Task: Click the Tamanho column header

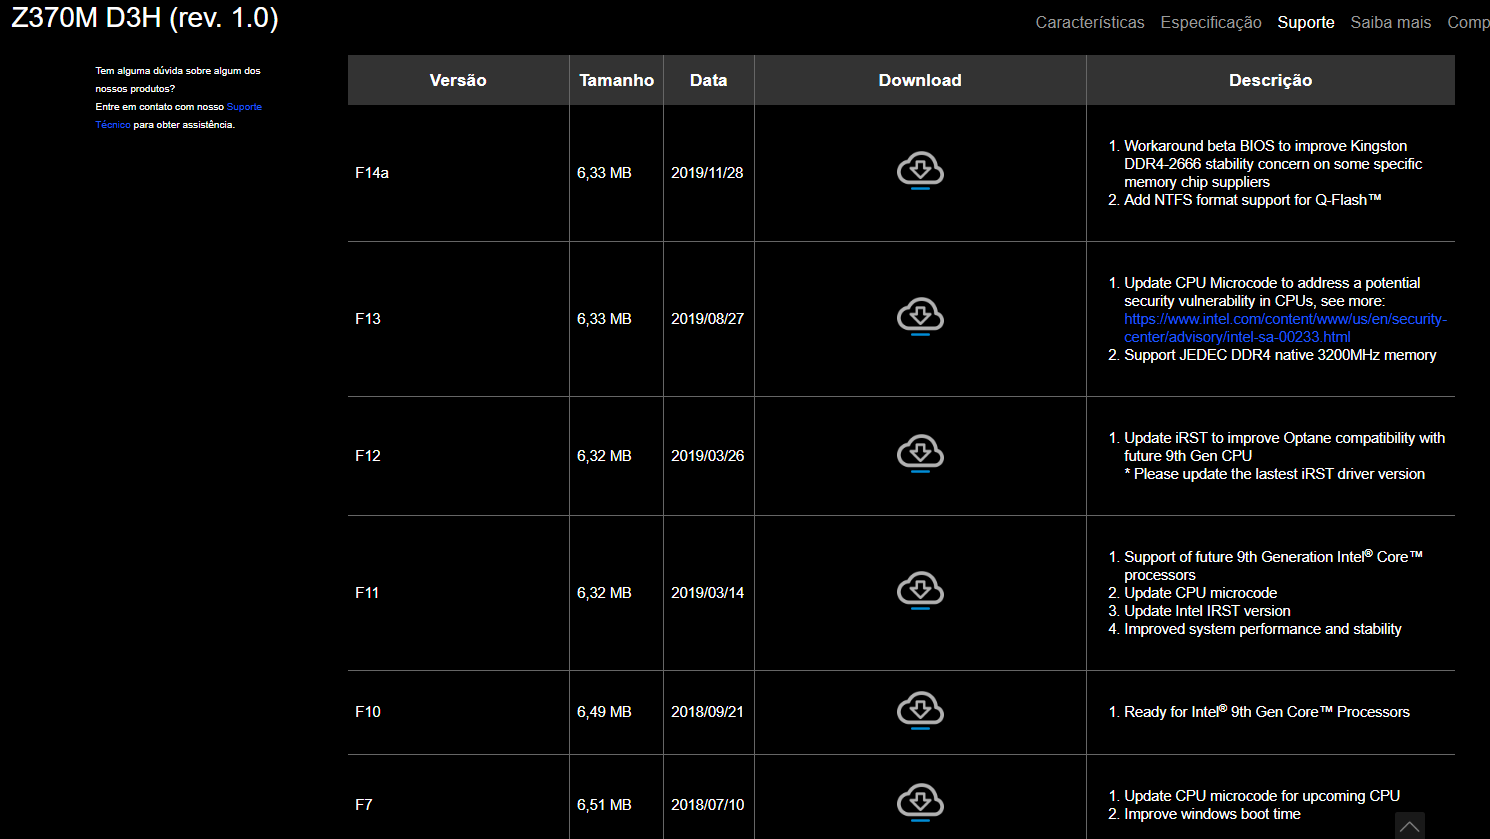Action: click(x=616, y=80)
